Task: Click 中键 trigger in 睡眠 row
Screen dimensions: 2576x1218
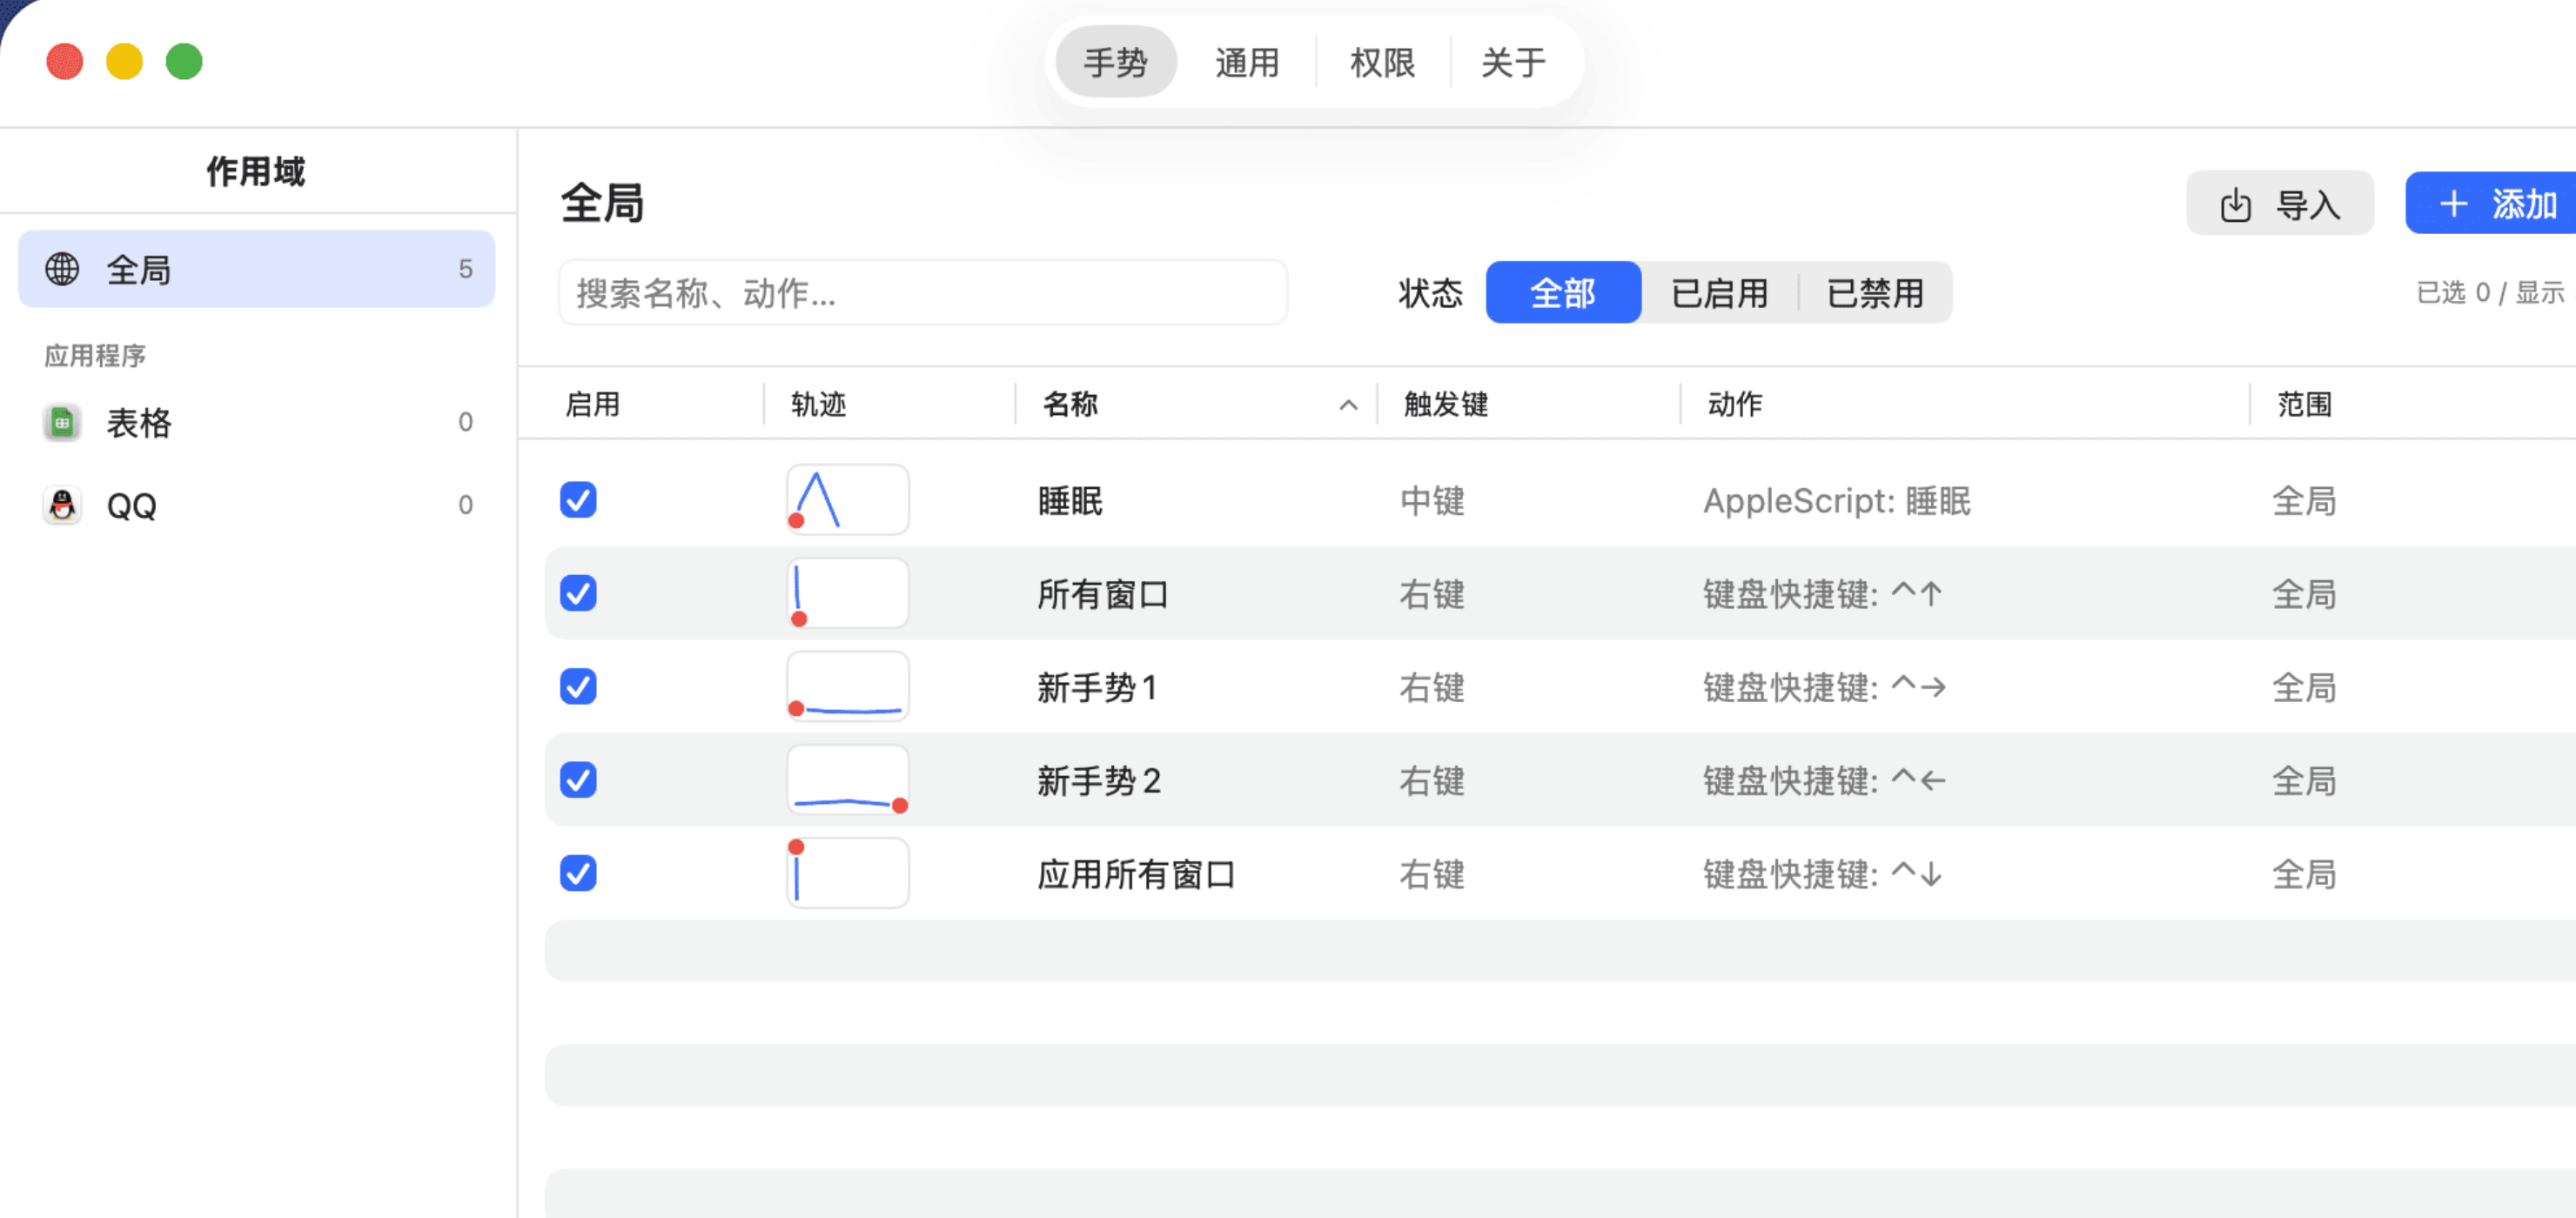Action: (1432, 500)
